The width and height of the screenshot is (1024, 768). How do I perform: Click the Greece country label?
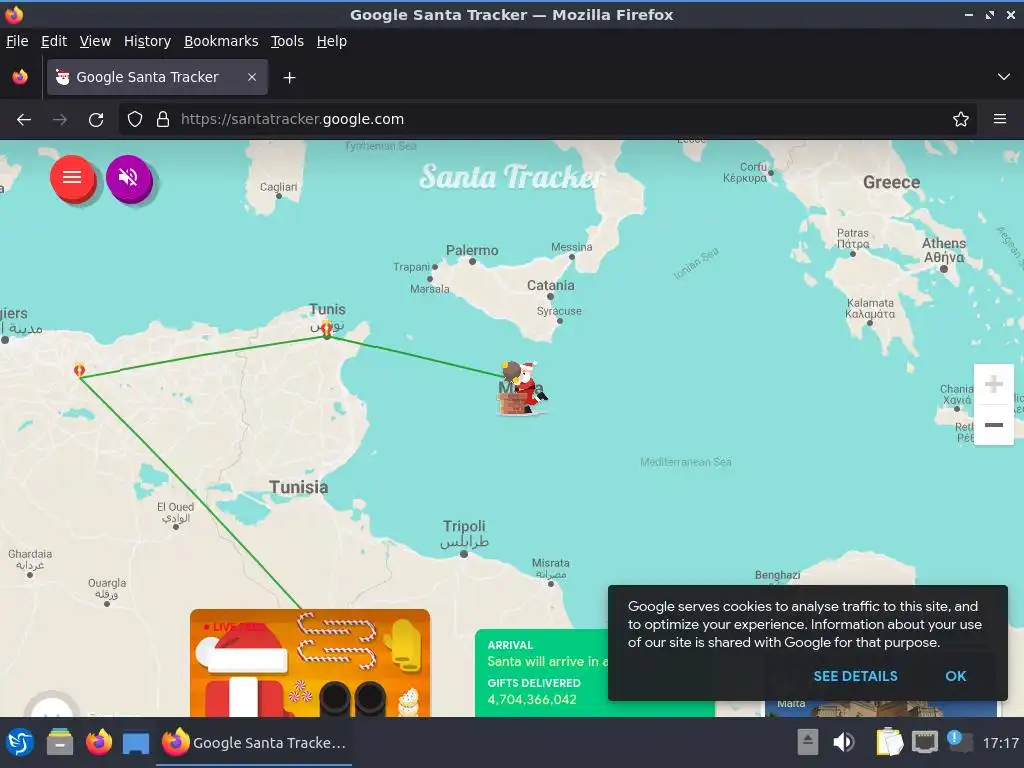point(891,182)
